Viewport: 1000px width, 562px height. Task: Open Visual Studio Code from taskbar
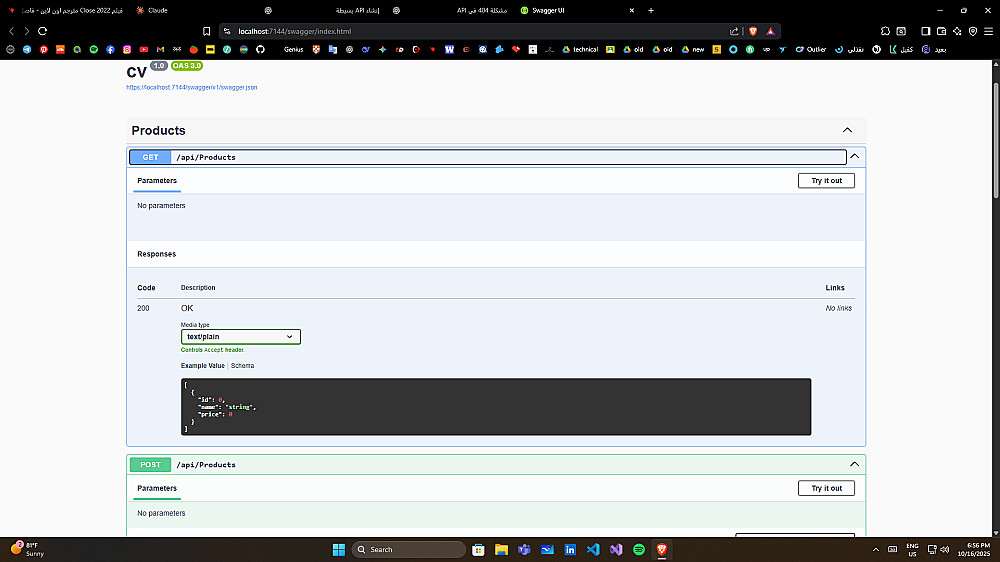tap(593, 549)
